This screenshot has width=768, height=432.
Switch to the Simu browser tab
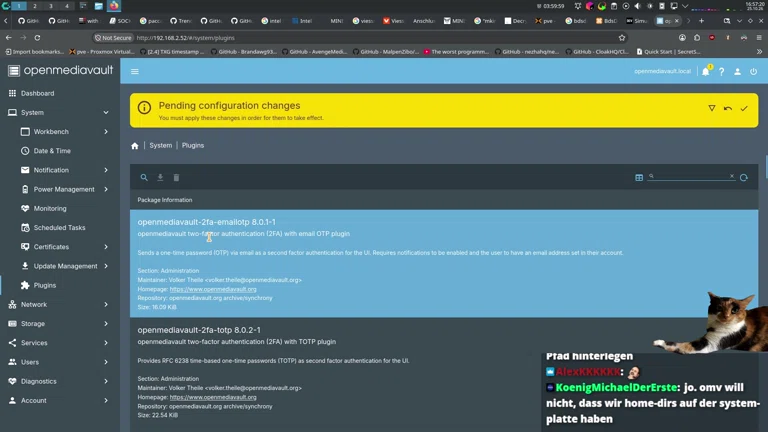pos(637,21)
